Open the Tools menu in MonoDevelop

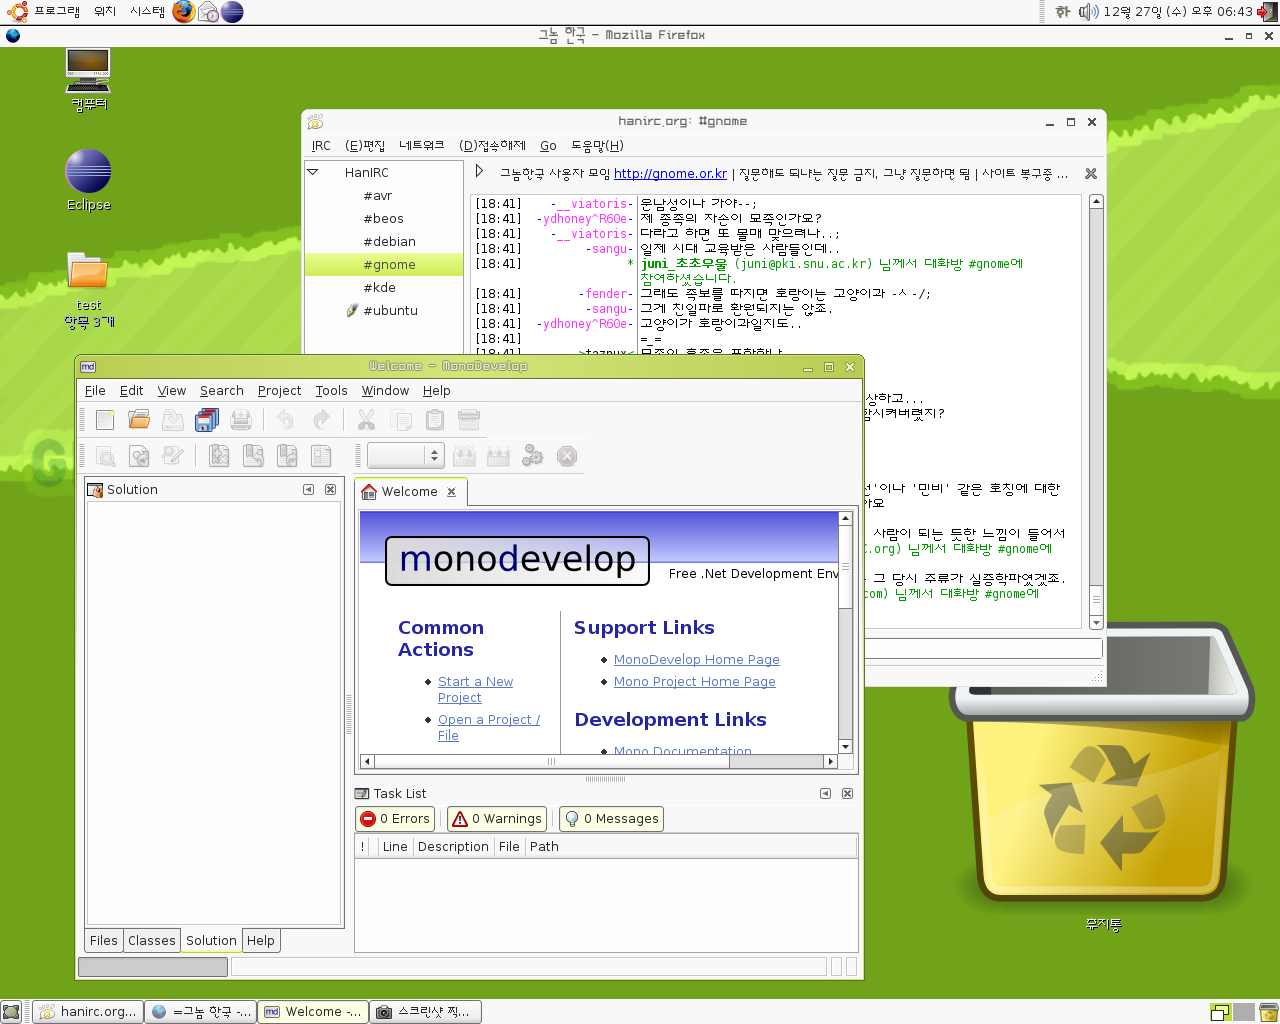(331, 391)
